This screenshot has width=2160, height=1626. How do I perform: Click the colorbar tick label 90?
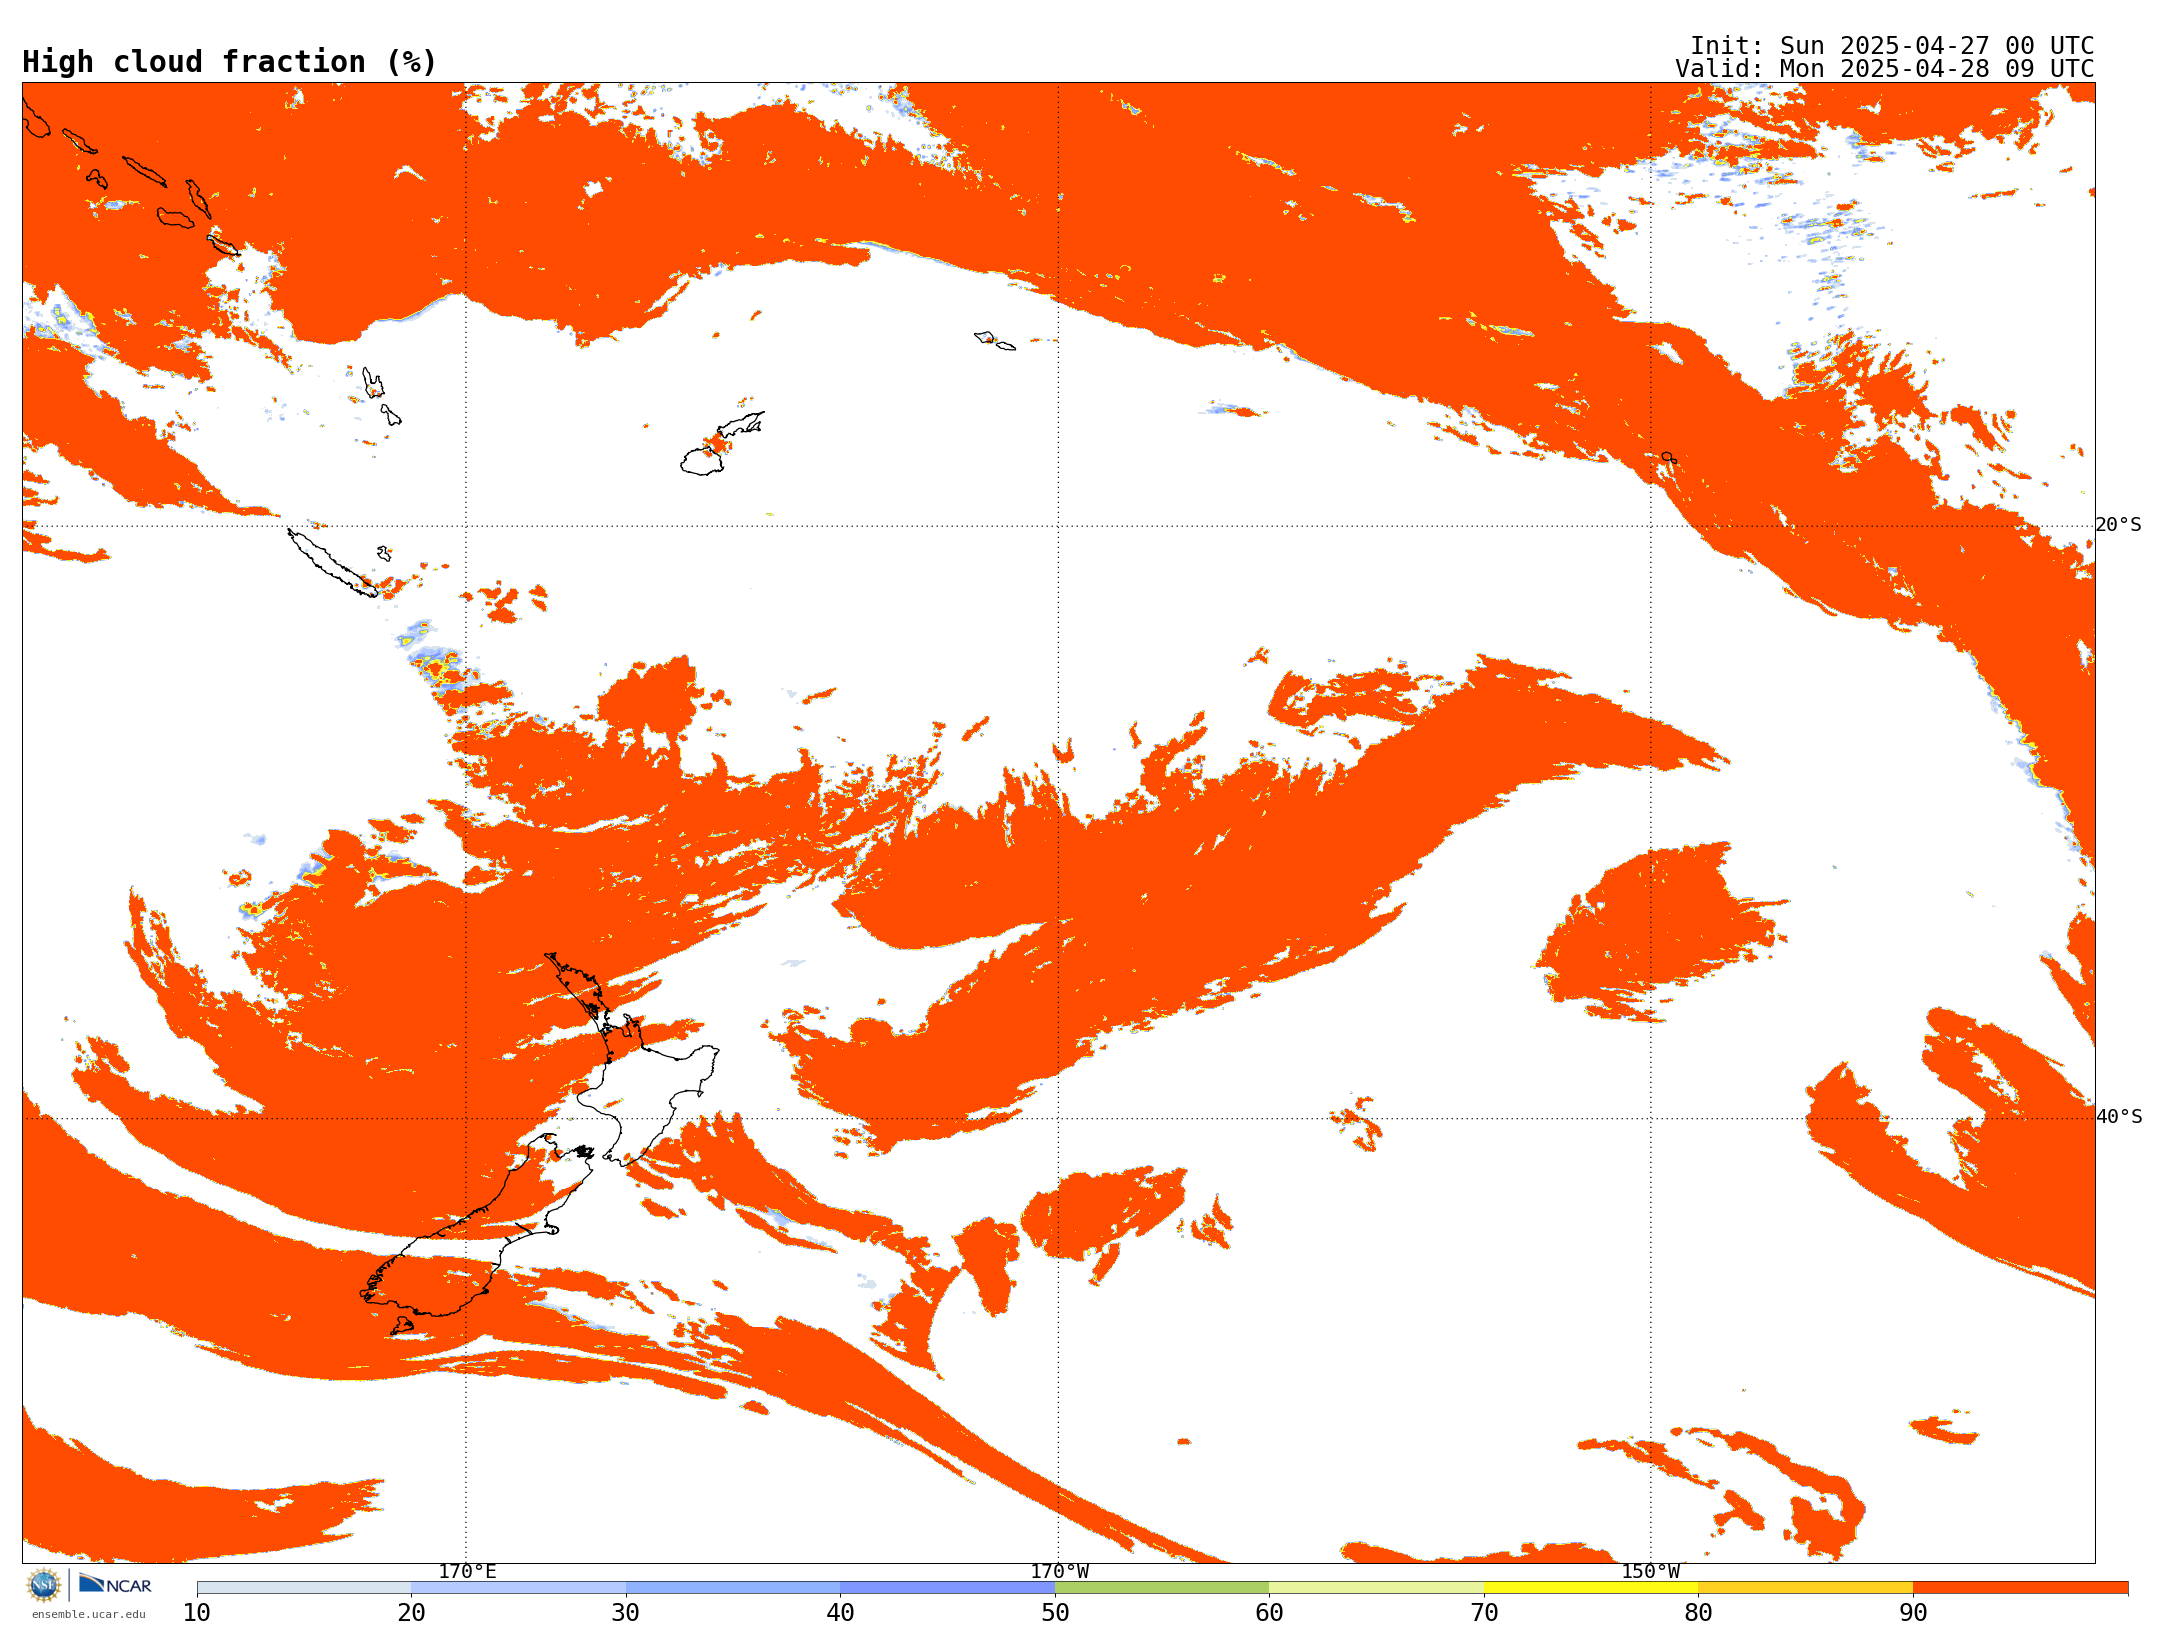click(x=1913, y=1612)
